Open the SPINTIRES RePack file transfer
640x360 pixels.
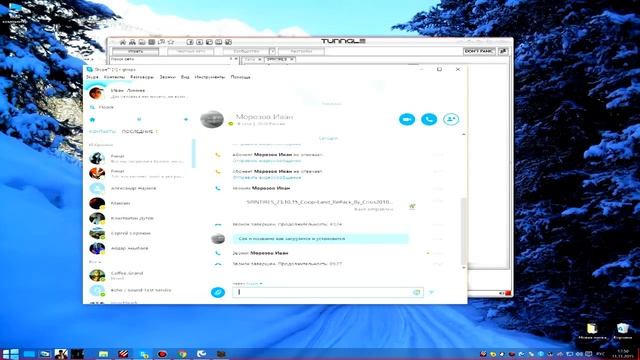point(320,202)
